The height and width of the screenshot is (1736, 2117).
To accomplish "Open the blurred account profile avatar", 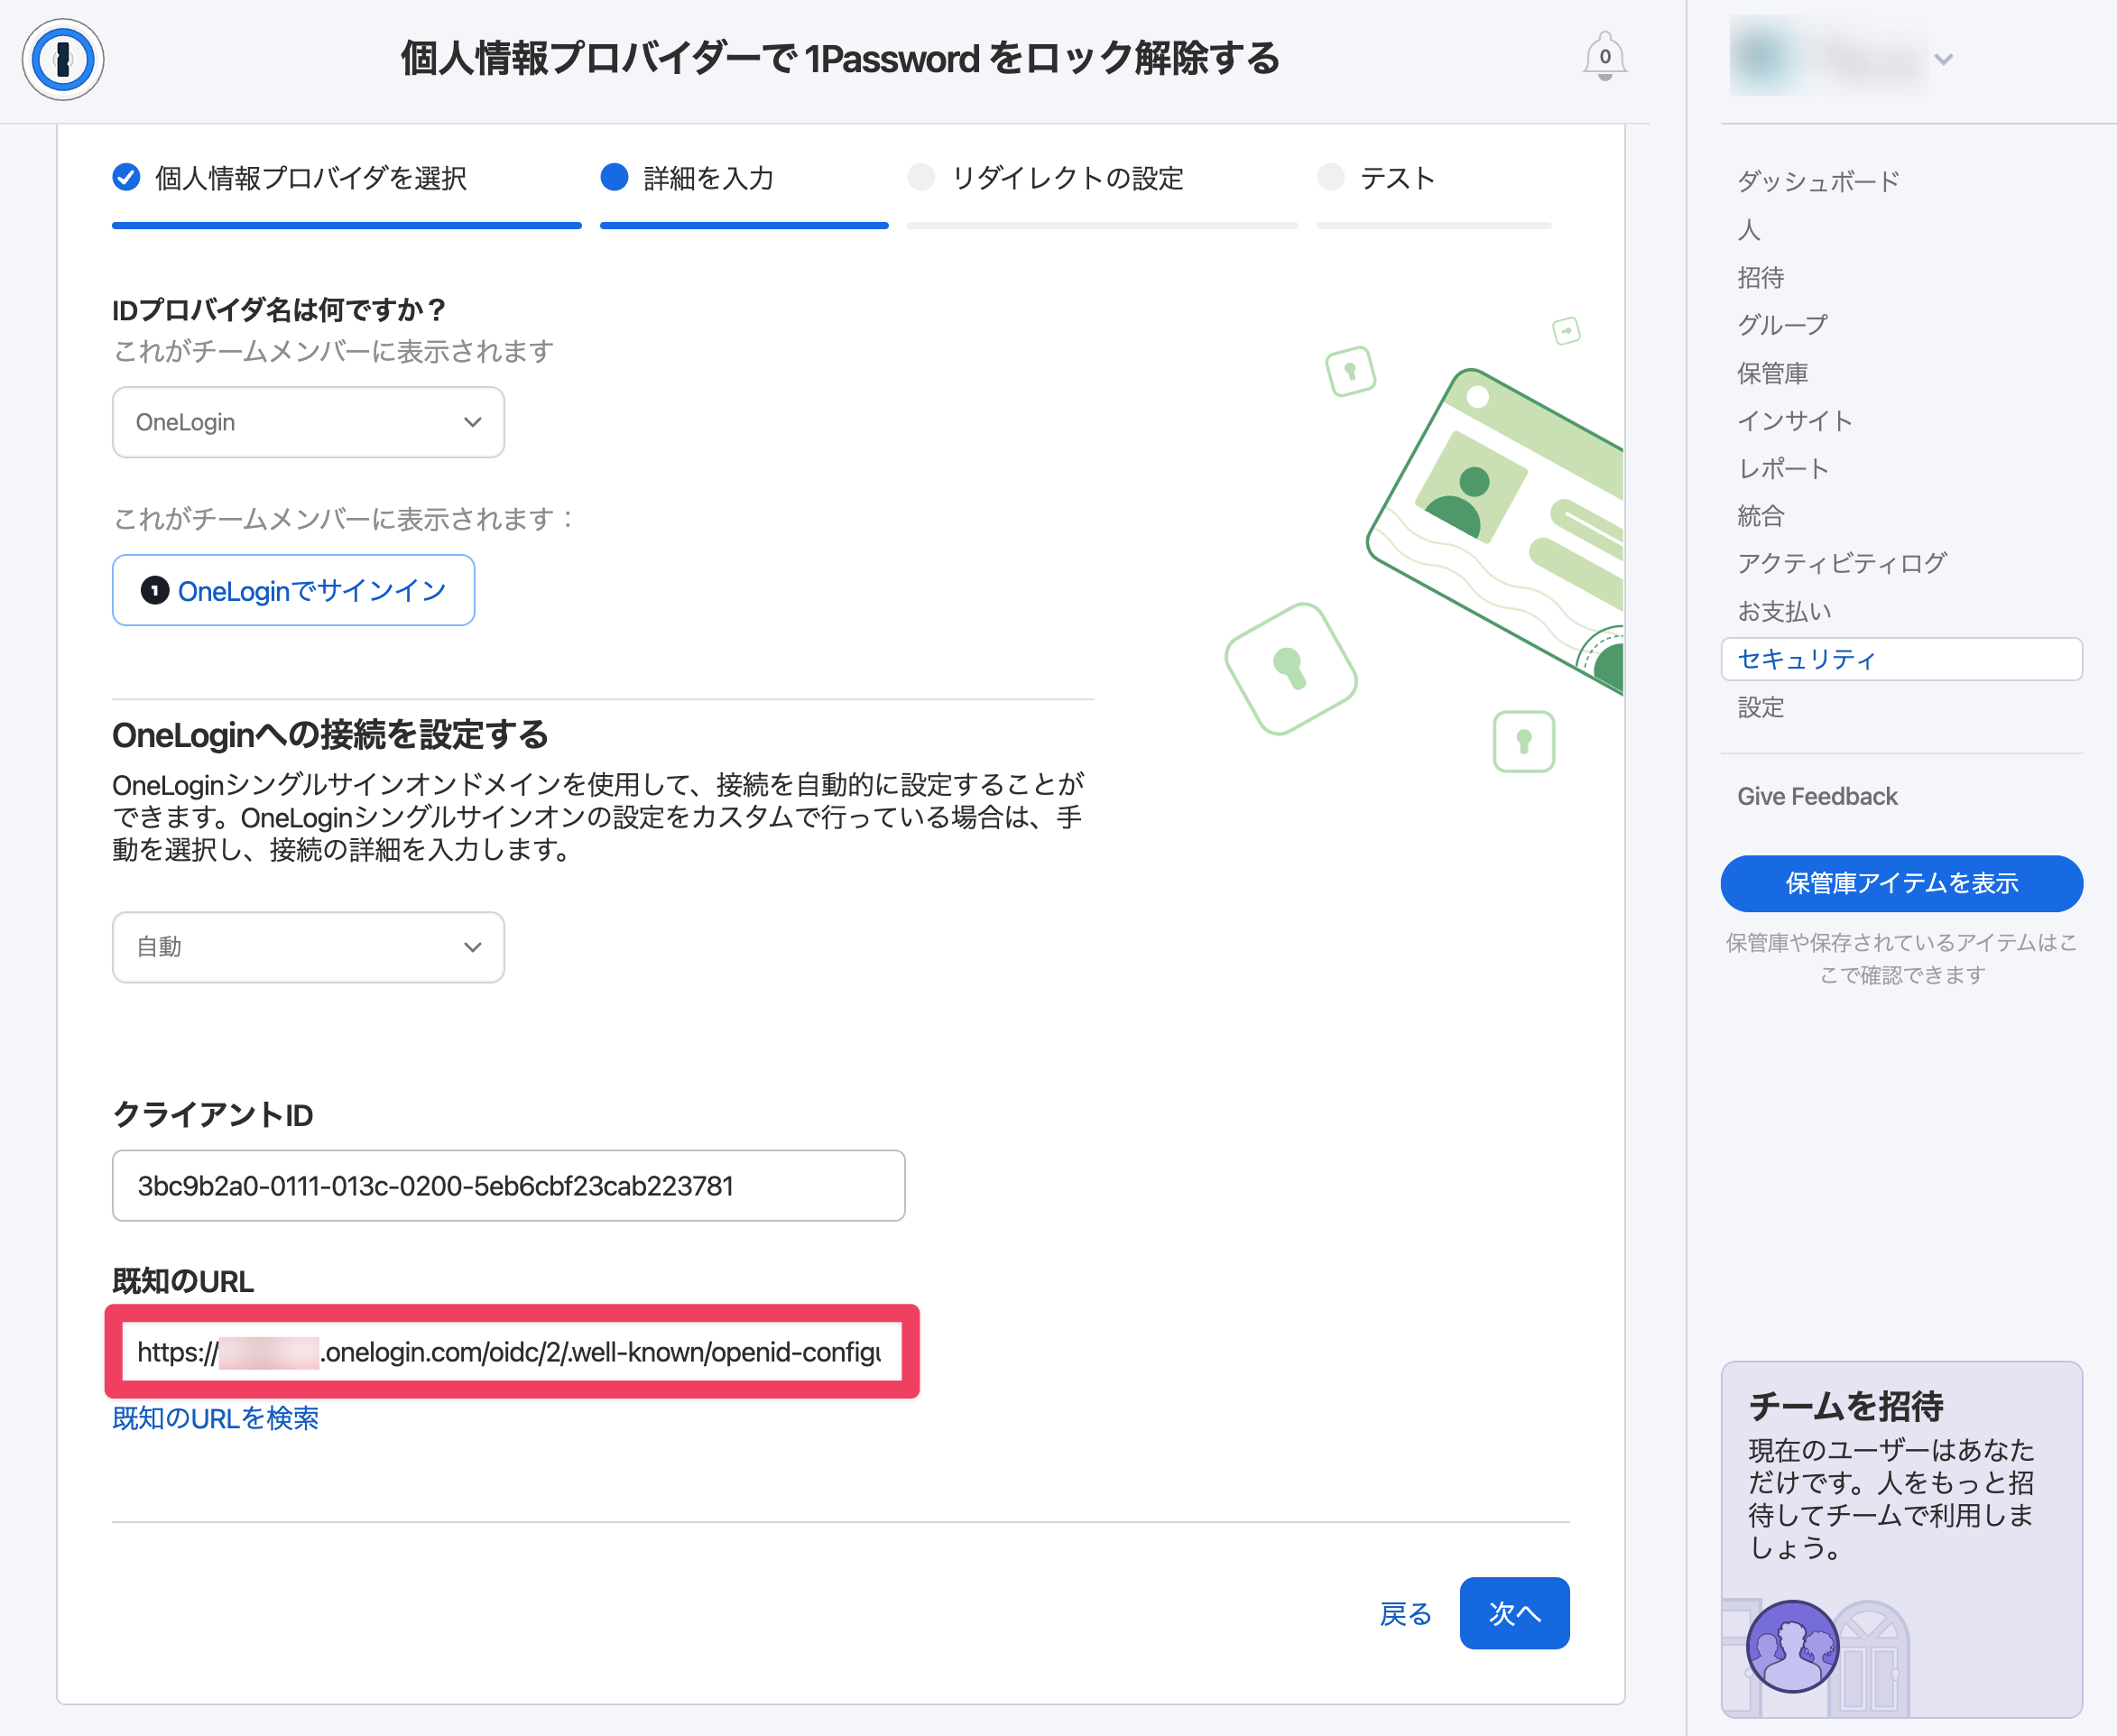I will point(1828,57).
